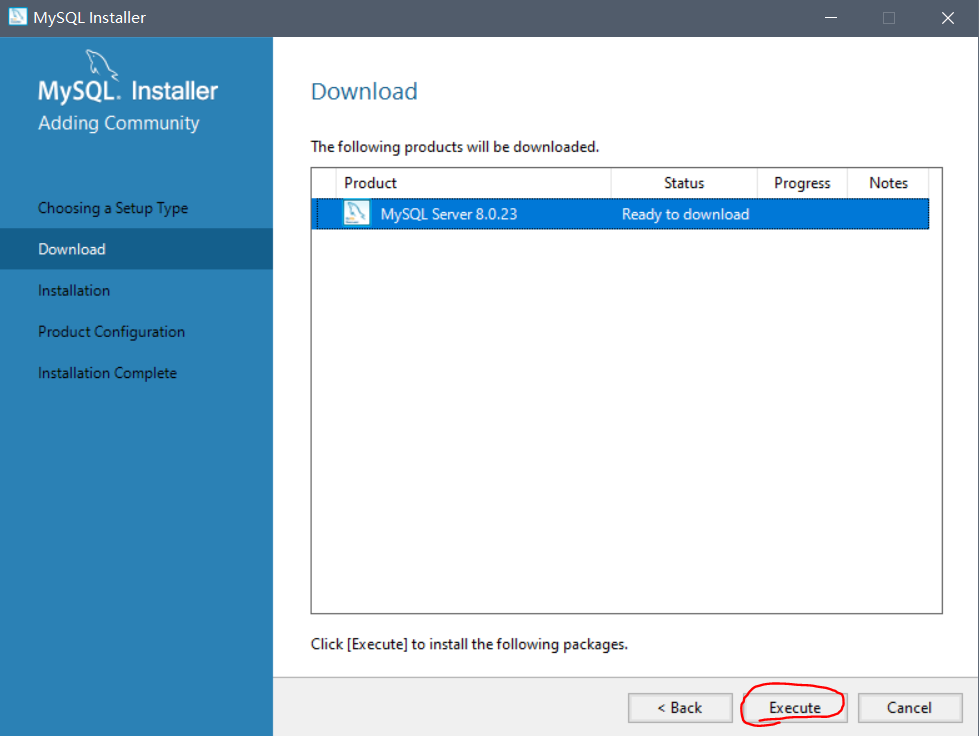Click the Product column header
Viewport: 979px width, 736px height.
coord(473,183)
